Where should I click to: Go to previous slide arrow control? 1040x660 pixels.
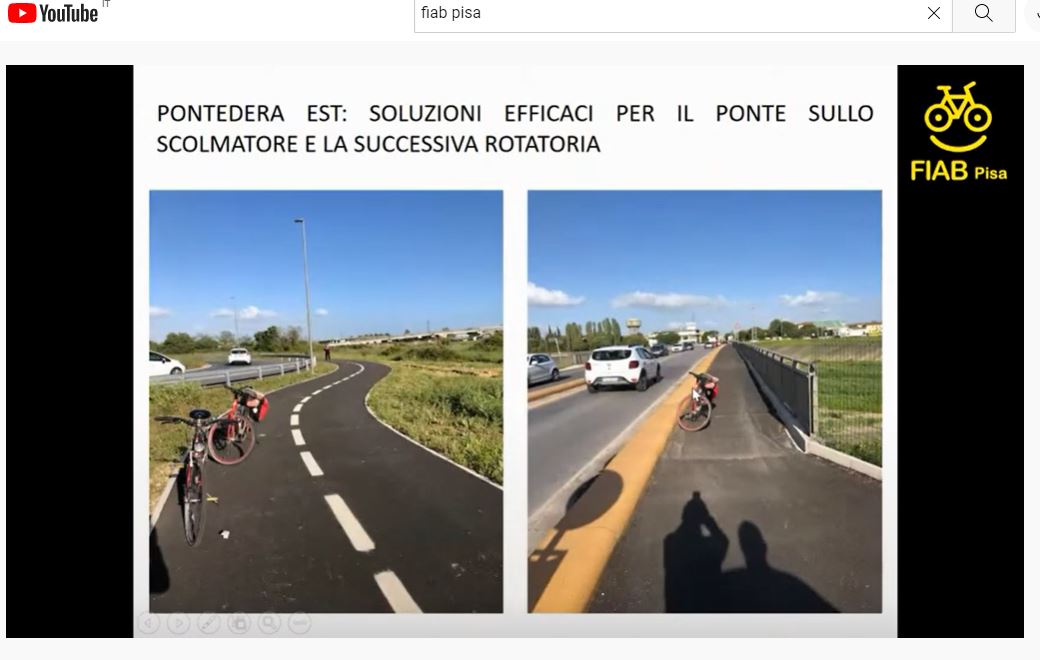point(149,623)
